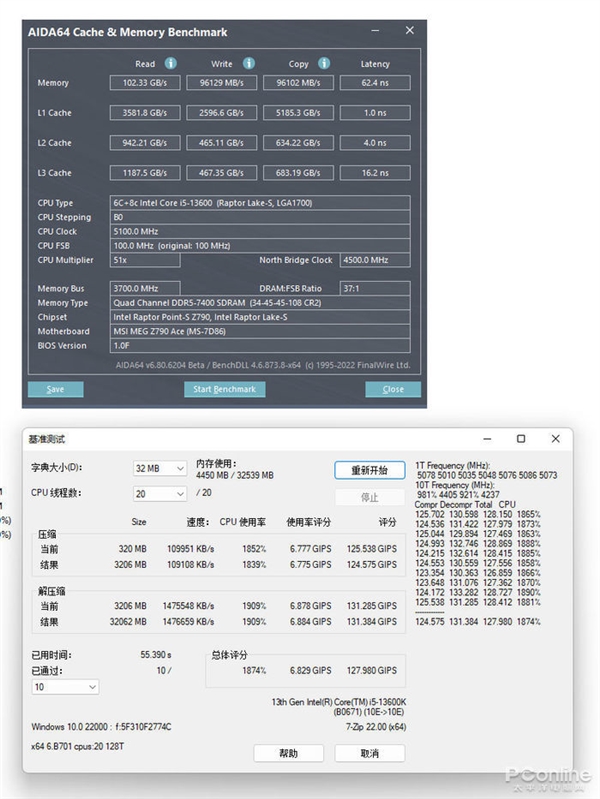Minimize the 7-Zip benchmark window
600x799 pixels.
click(x=487, y=439)
